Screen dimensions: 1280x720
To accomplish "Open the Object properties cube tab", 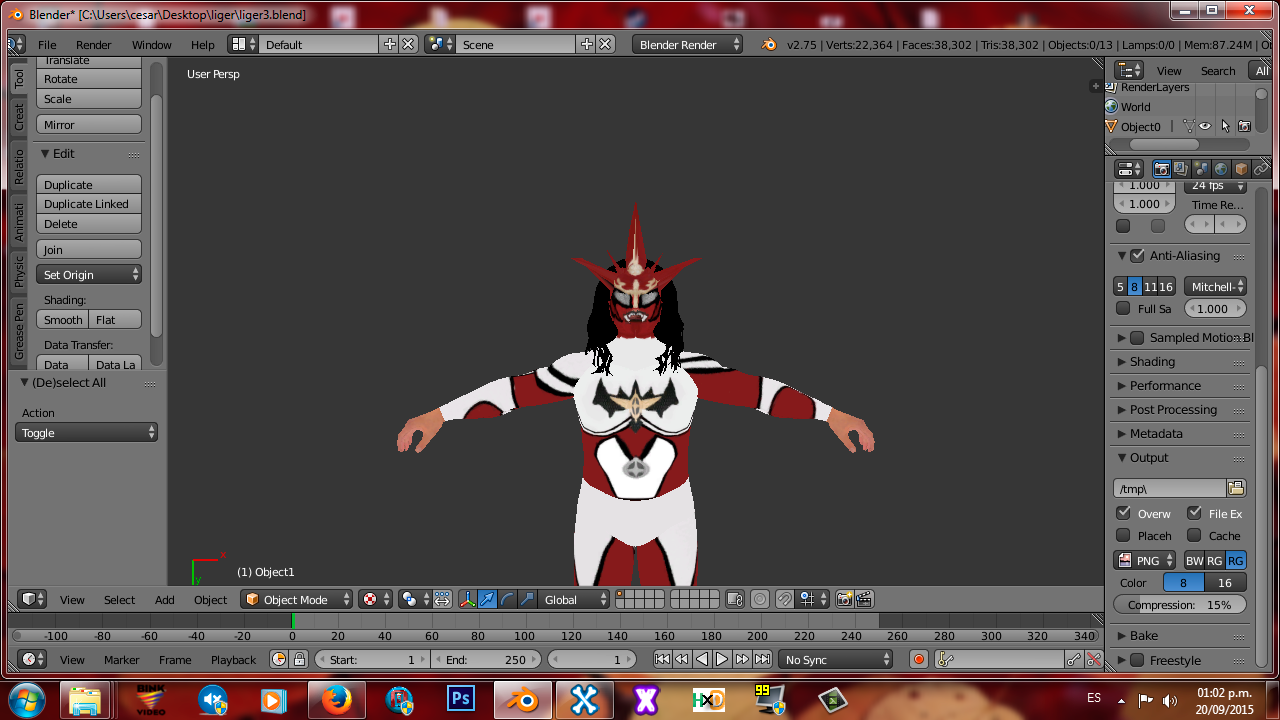I will 1241,169.
